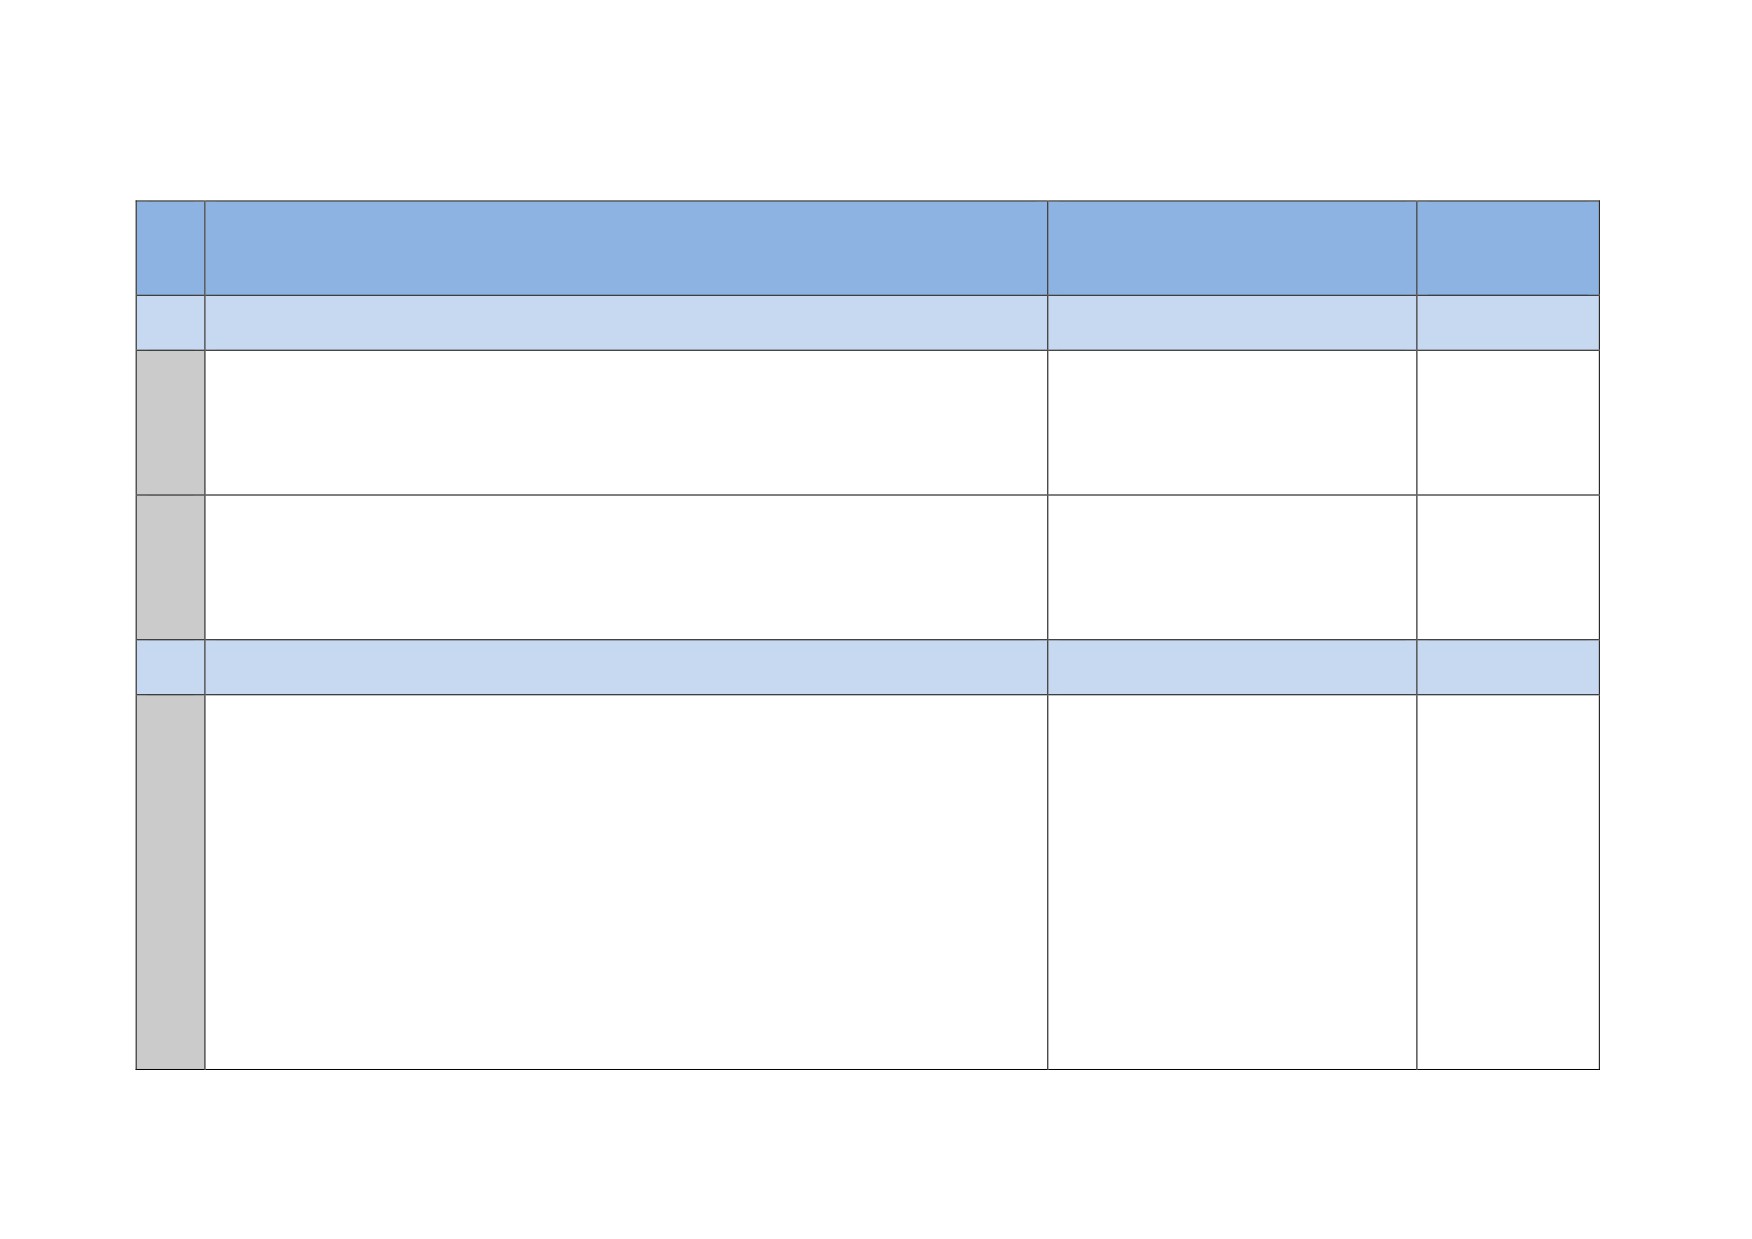The image size is (1752, 1239).
Task: Select the middle gray row-label cell
Action: [x=170, y=567]
